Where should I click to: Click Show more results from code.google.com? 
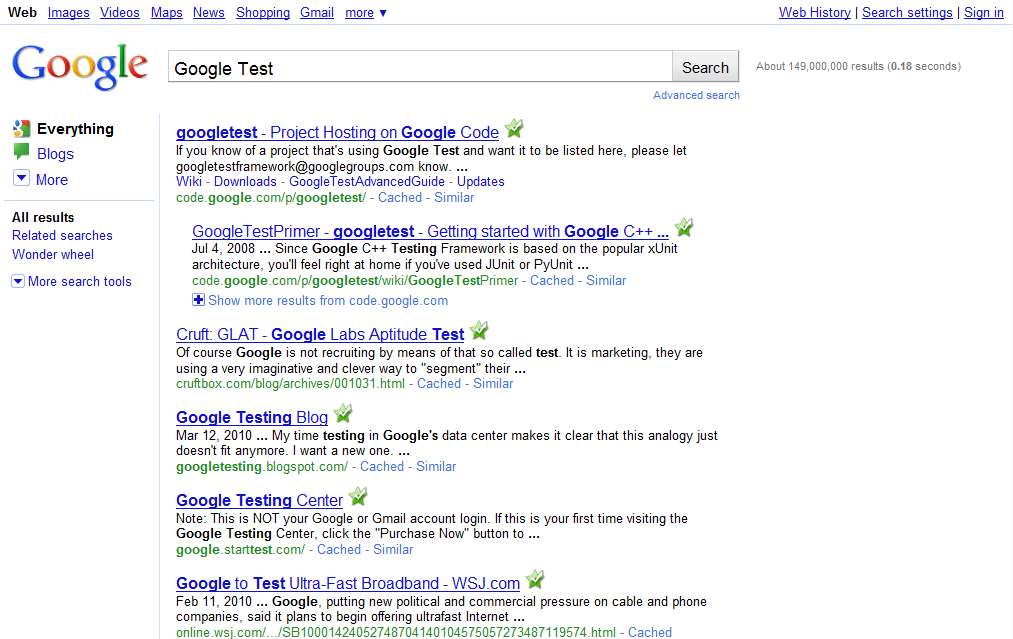point(328,300)
